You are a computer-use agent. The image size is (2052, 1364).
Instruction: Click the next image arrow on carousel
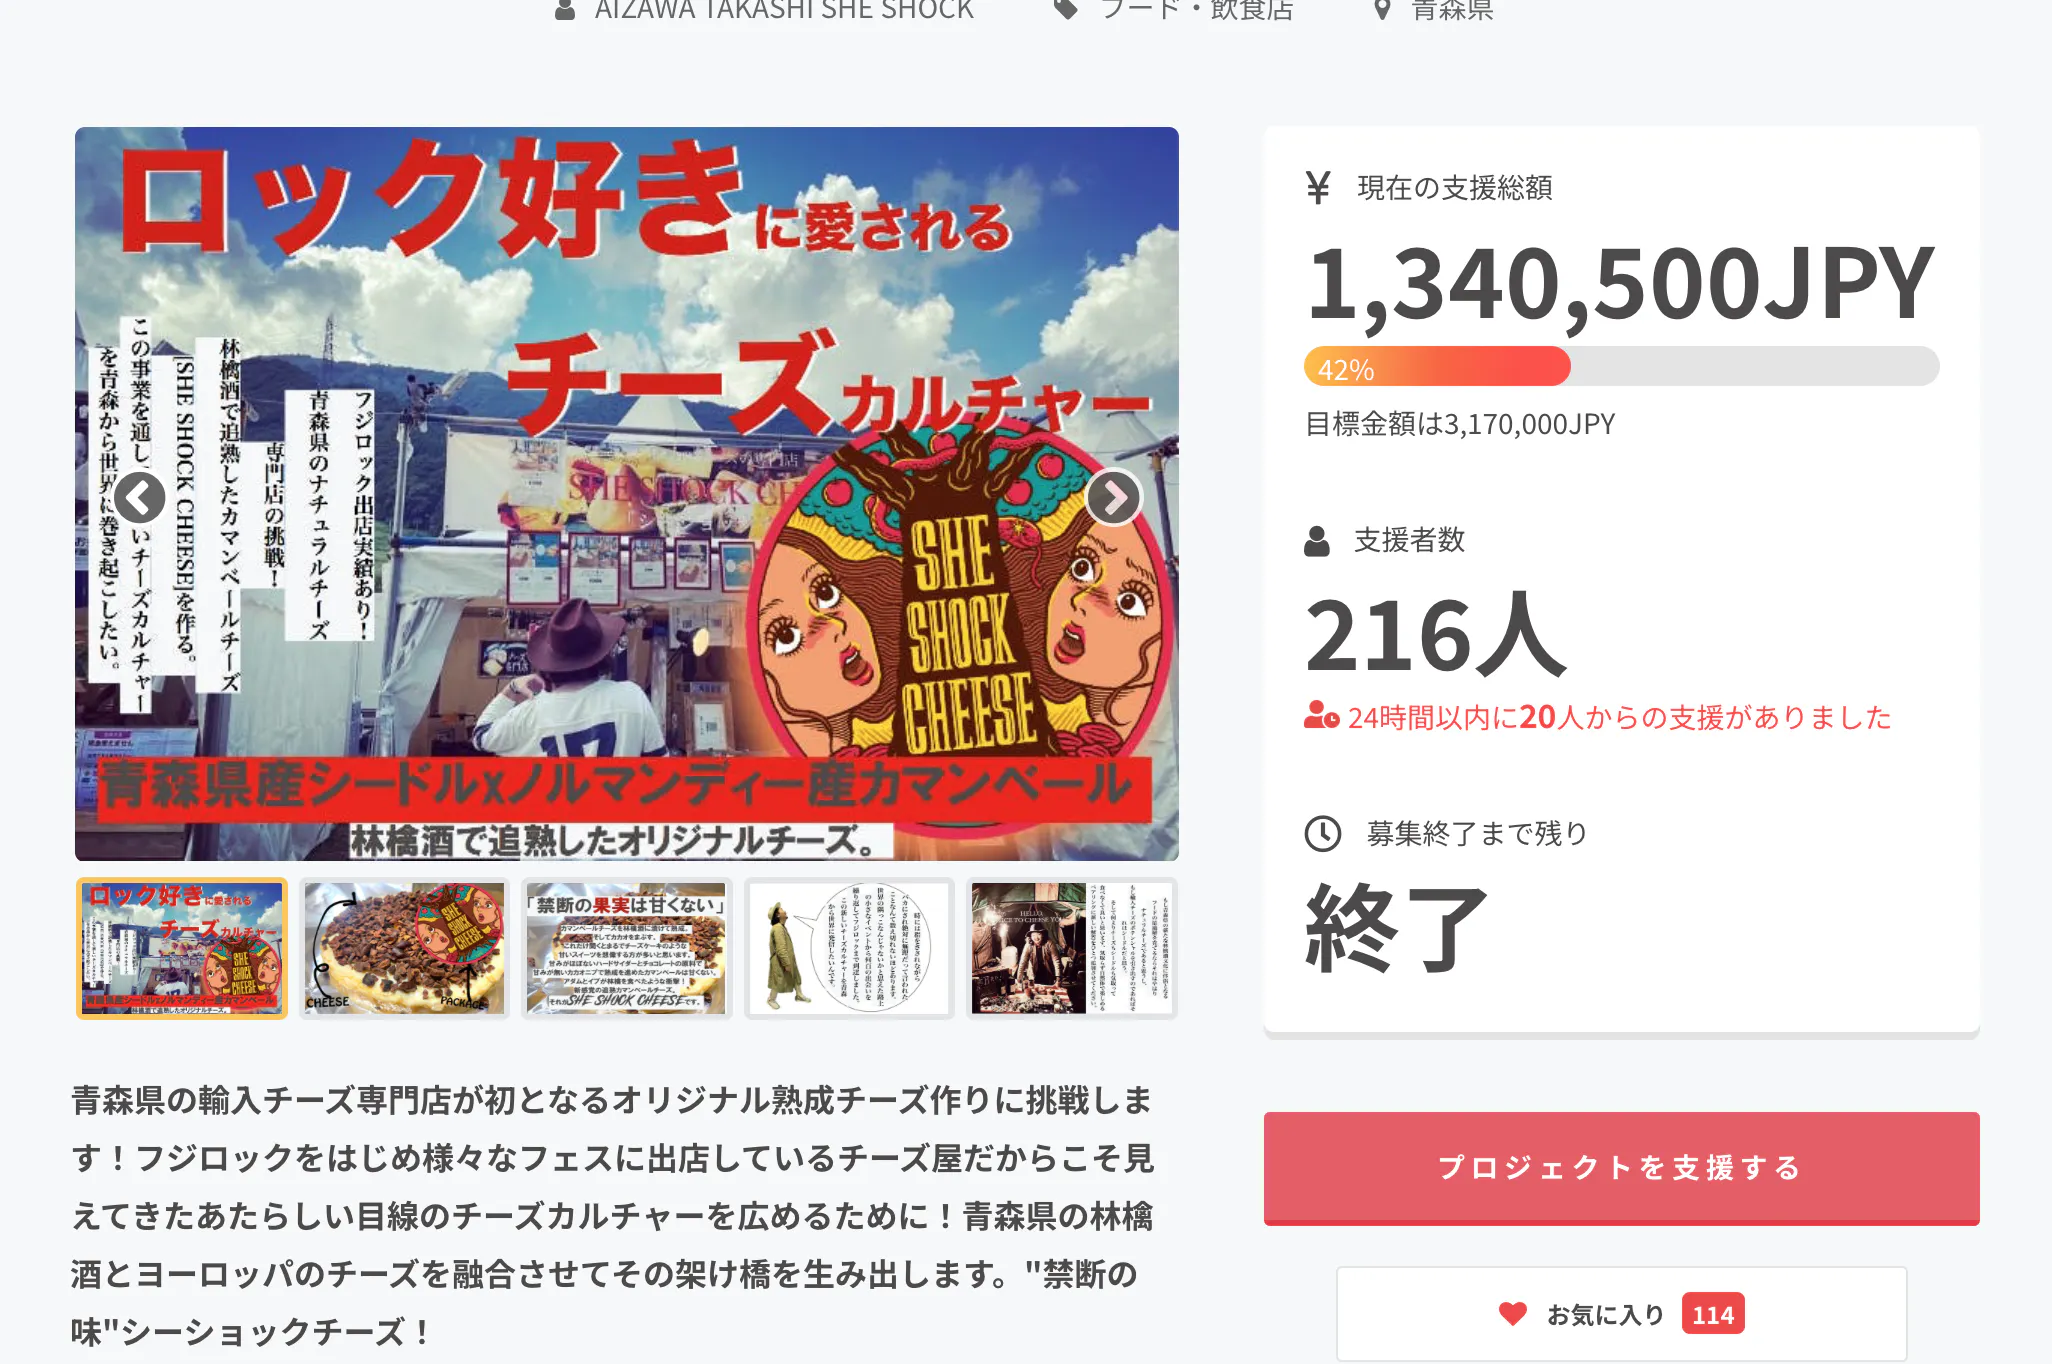tap(1114, 497)
